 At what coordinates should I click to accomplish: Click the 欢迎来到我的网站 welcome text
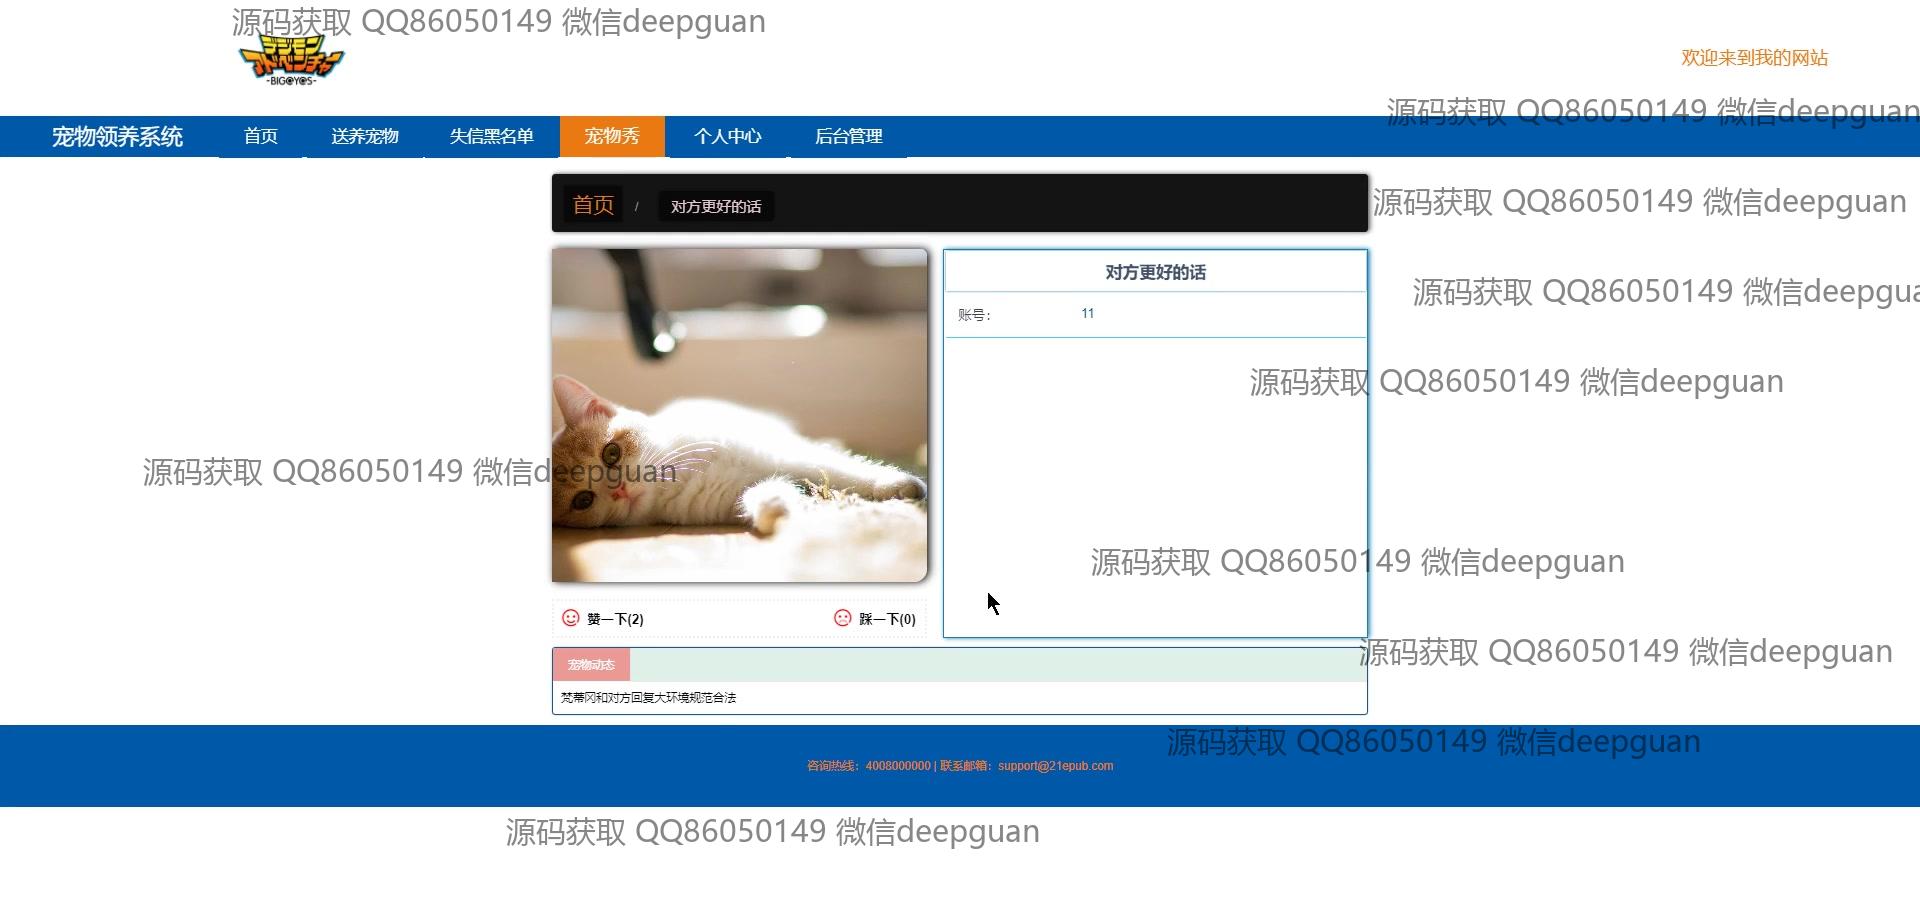(x=1755, y=58)
